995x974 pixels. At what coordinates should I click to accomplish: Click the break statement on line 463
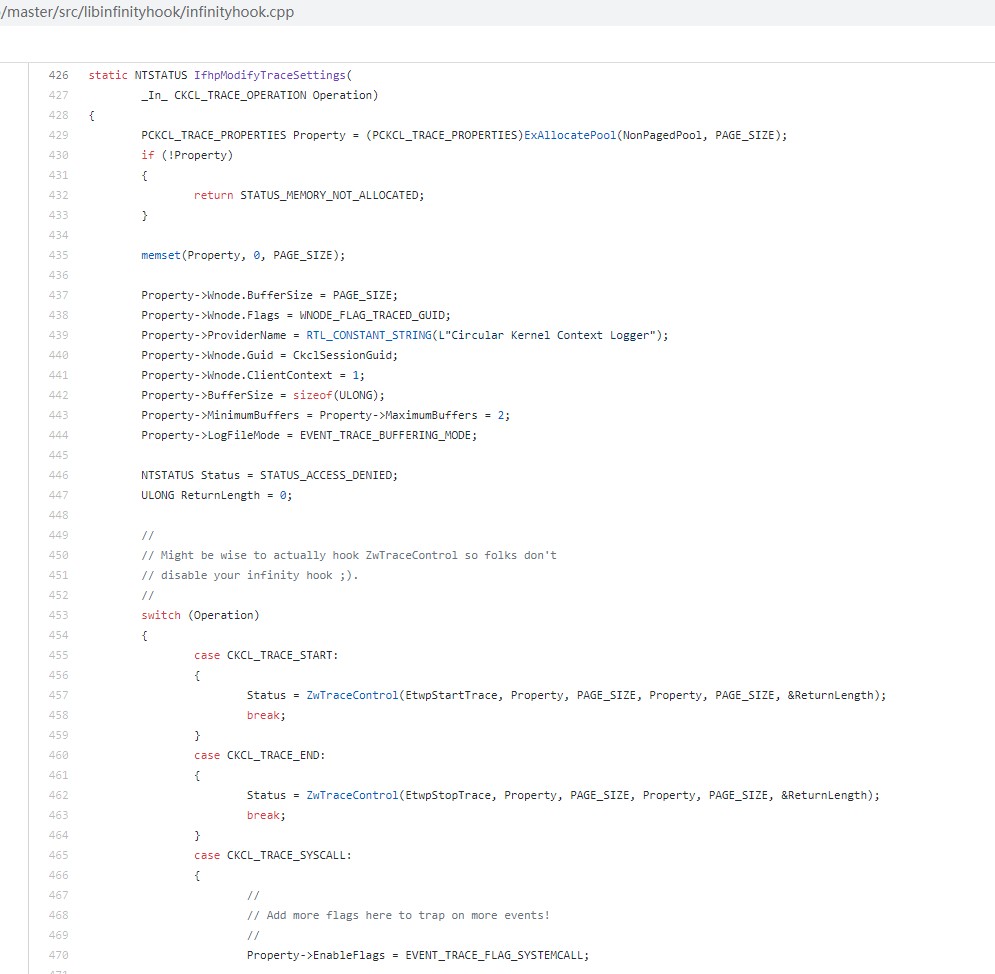coord(266,815)
